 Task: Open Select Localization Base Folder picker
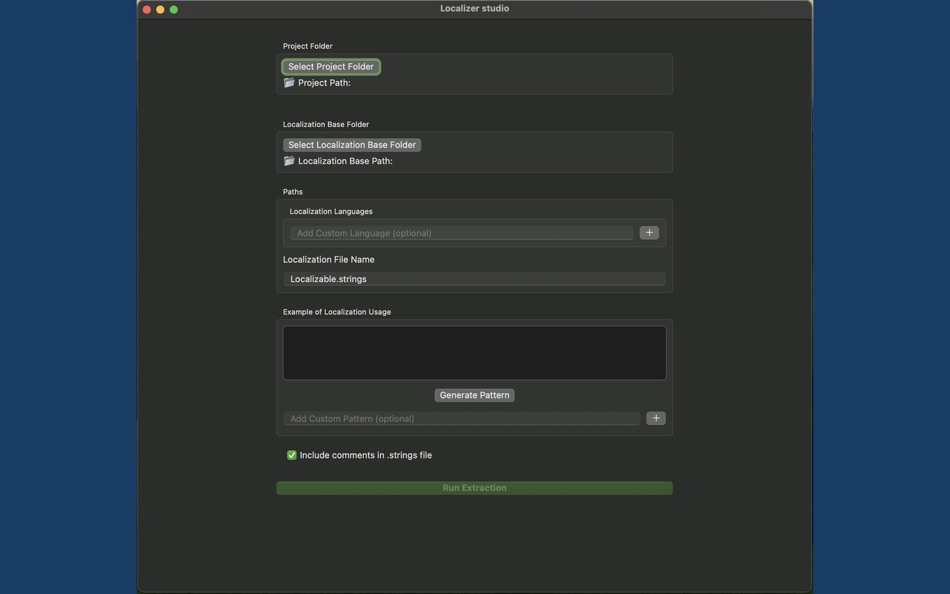tap(350, 143)
